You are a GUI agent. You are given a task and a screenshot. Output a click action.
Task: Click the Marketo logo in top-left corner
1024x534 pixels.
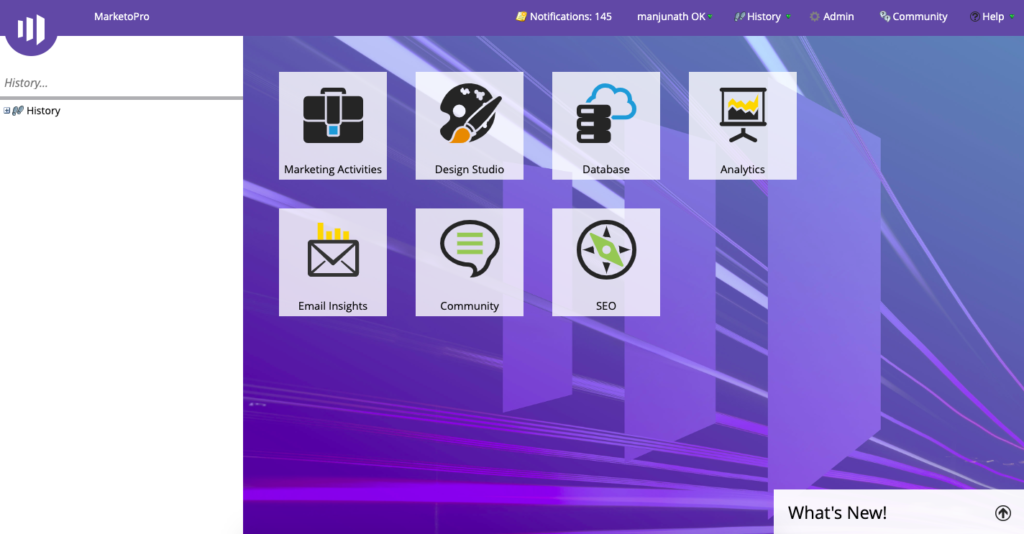pos(31,27)
